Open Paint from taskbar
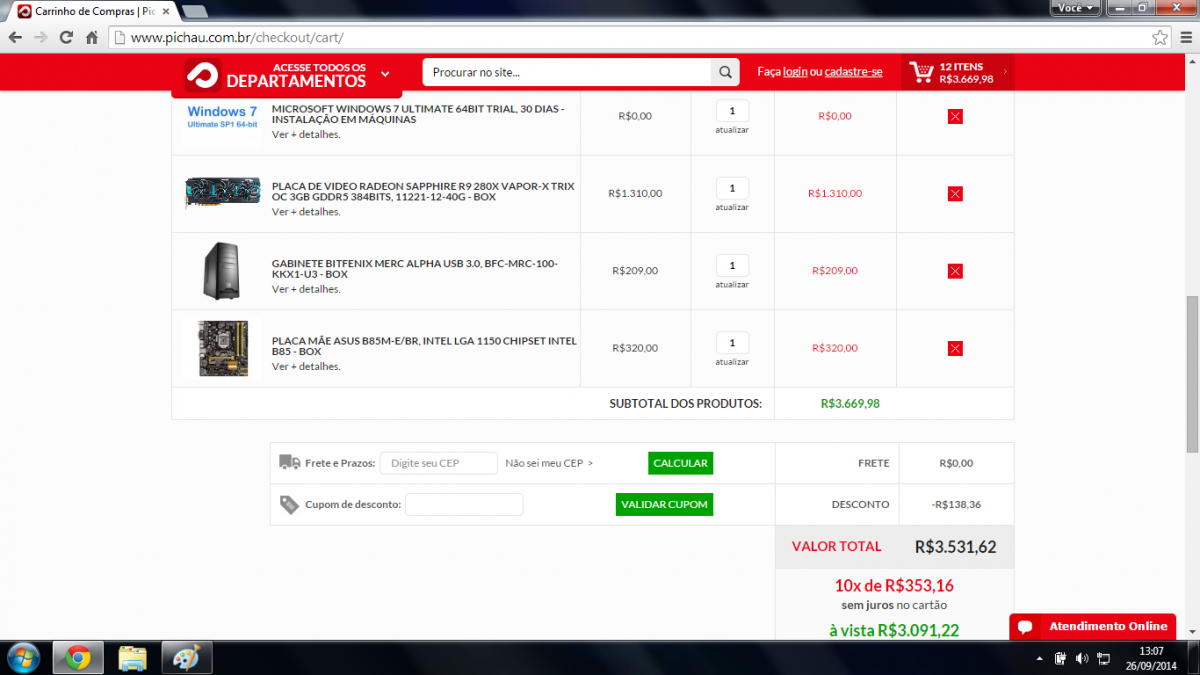The width and height of the screenshot is (1200, 675). tap(187, 658)
